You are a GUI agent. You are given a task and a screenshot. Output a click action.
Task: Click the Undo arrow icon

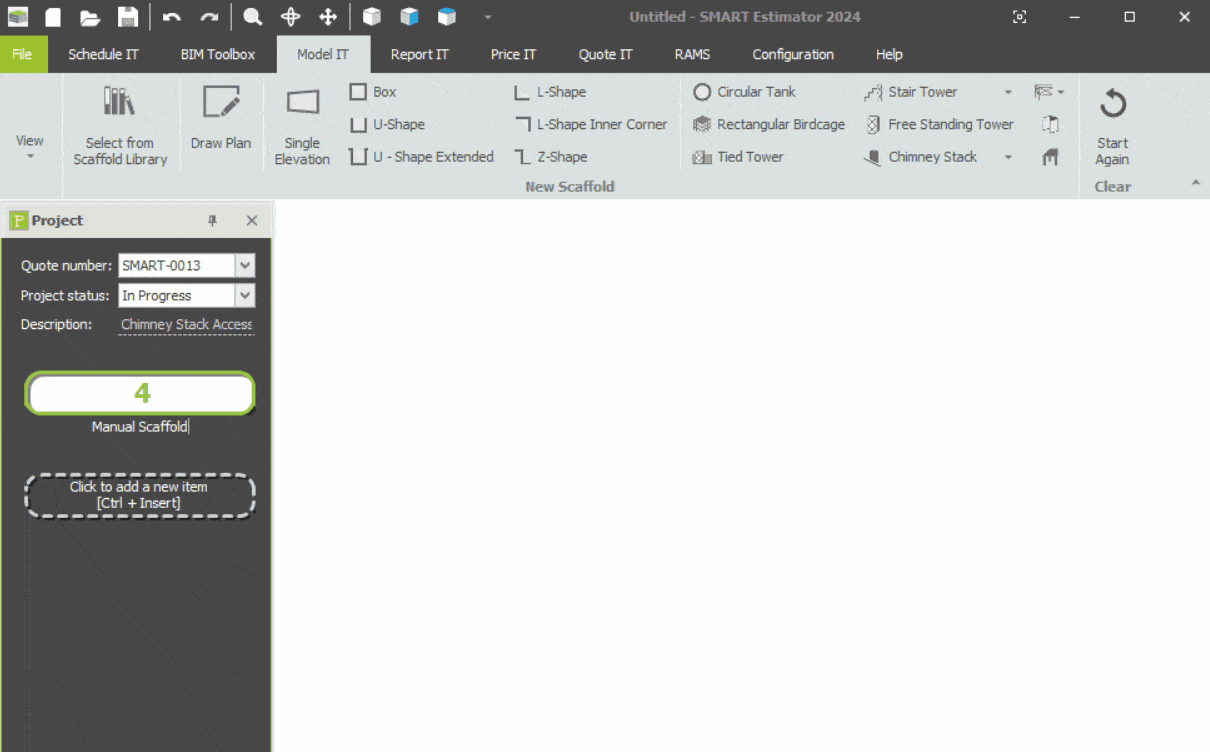[x=172, y=17]
